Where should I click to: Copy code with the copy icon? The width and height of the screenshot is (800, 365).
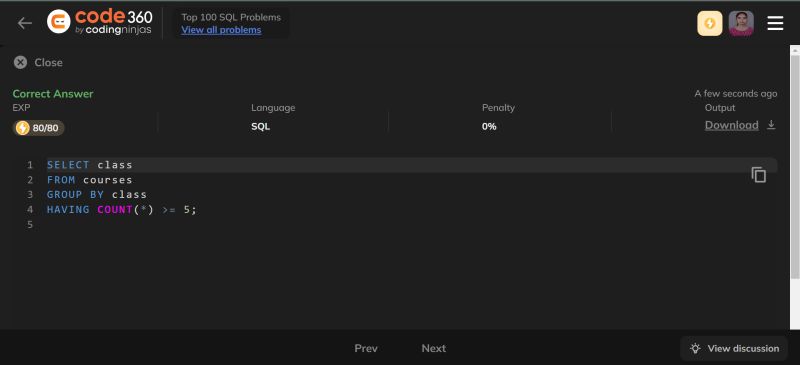coord(759,175)
